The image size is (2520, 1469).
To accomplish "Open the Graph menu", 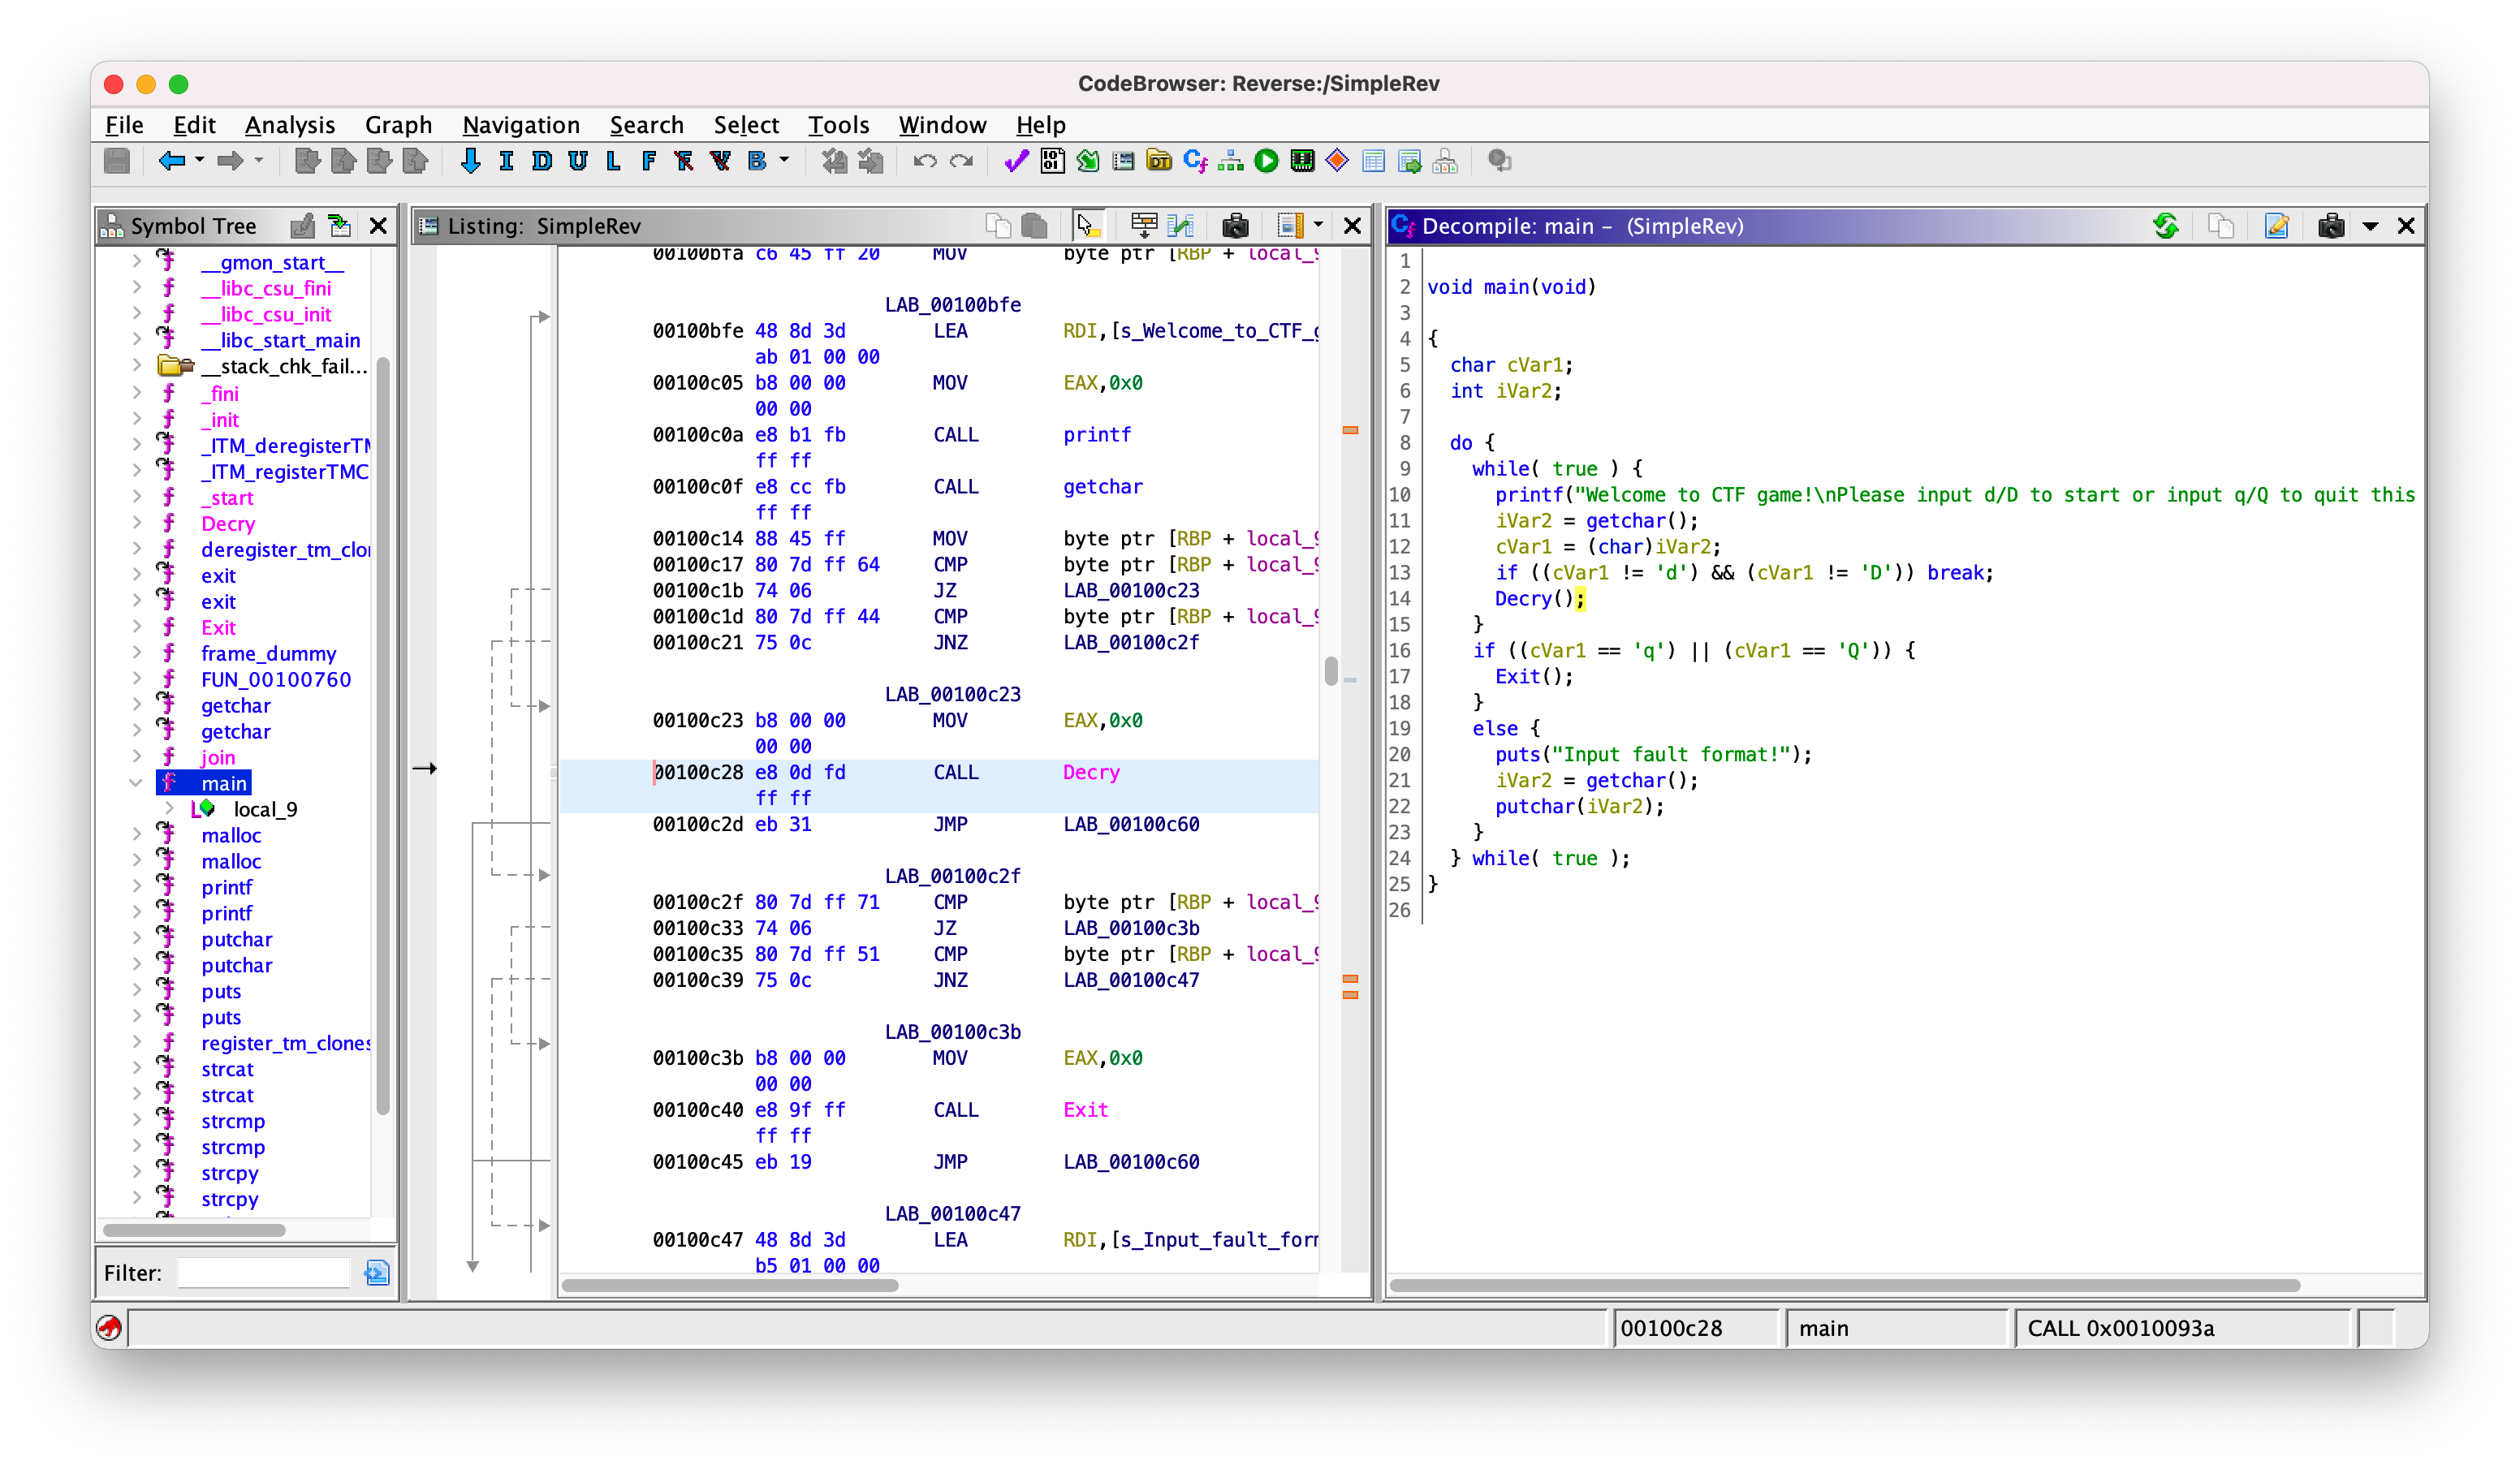I will (x=398, y=125).
